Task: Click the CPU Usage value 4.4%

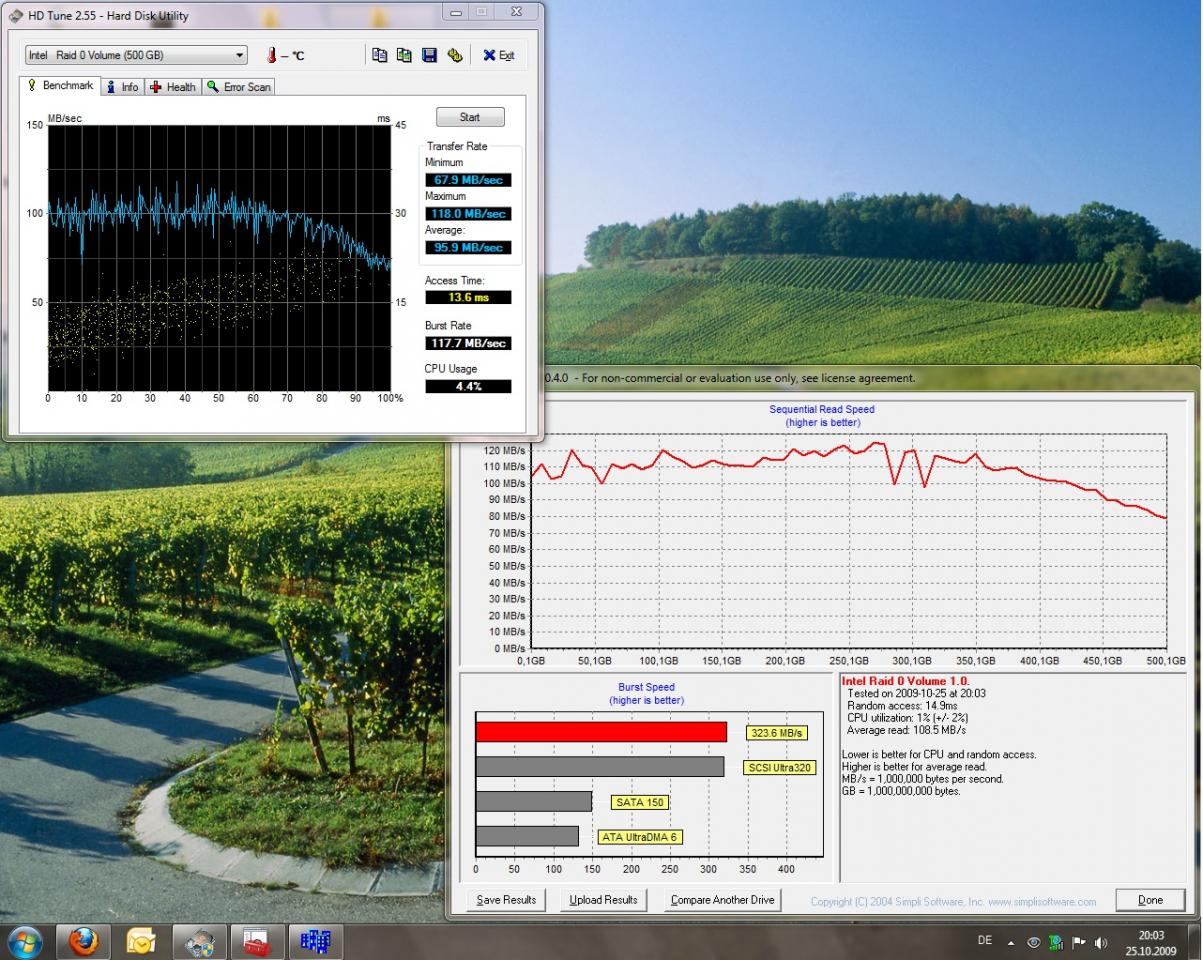Action: pos(468,386)
